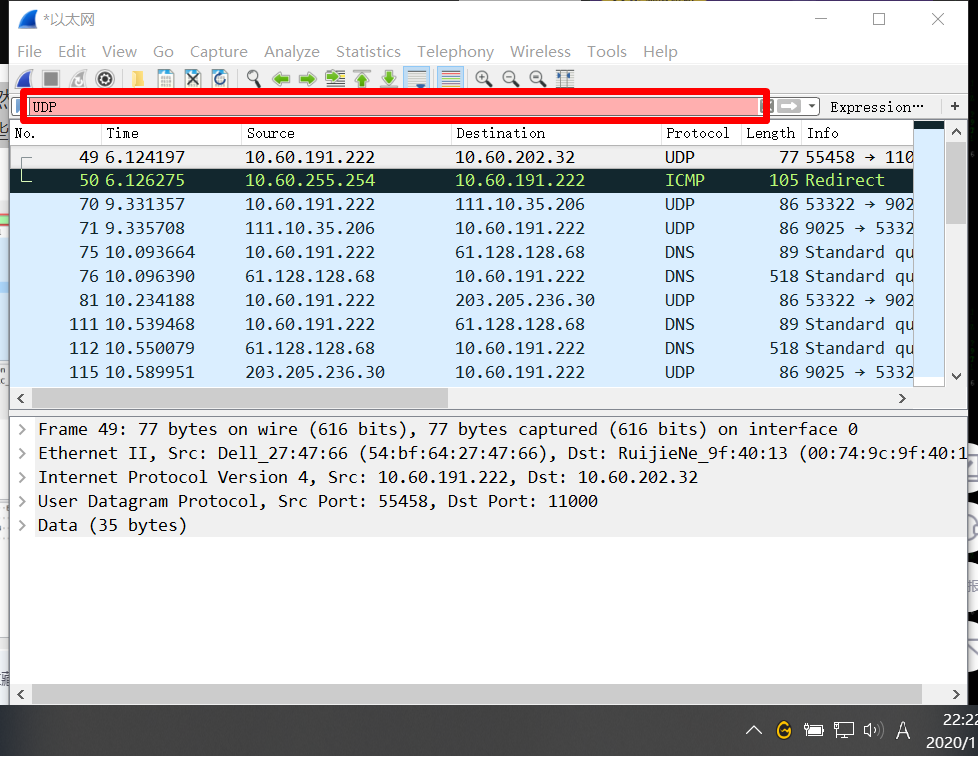
Task: Reset text to normal size
Action: click(538, 79)
